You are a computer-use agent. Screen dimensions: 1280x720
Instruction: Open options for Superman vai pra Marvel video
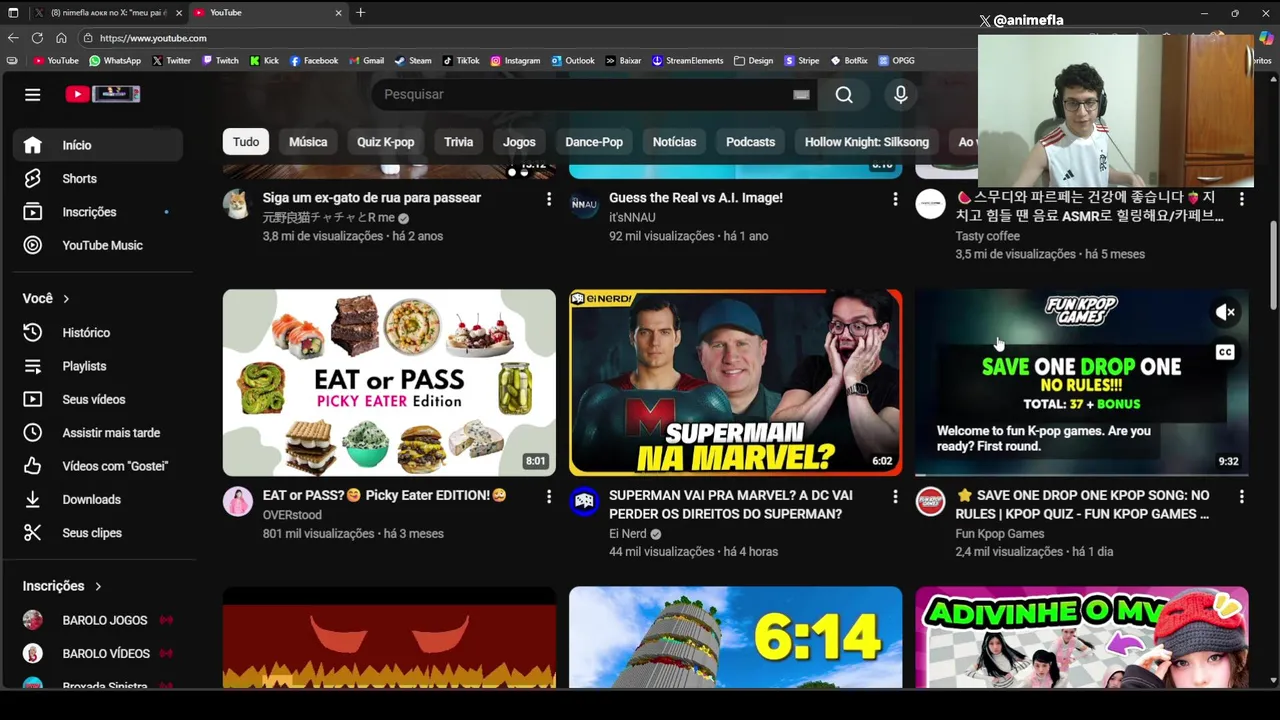click(895, 496)
